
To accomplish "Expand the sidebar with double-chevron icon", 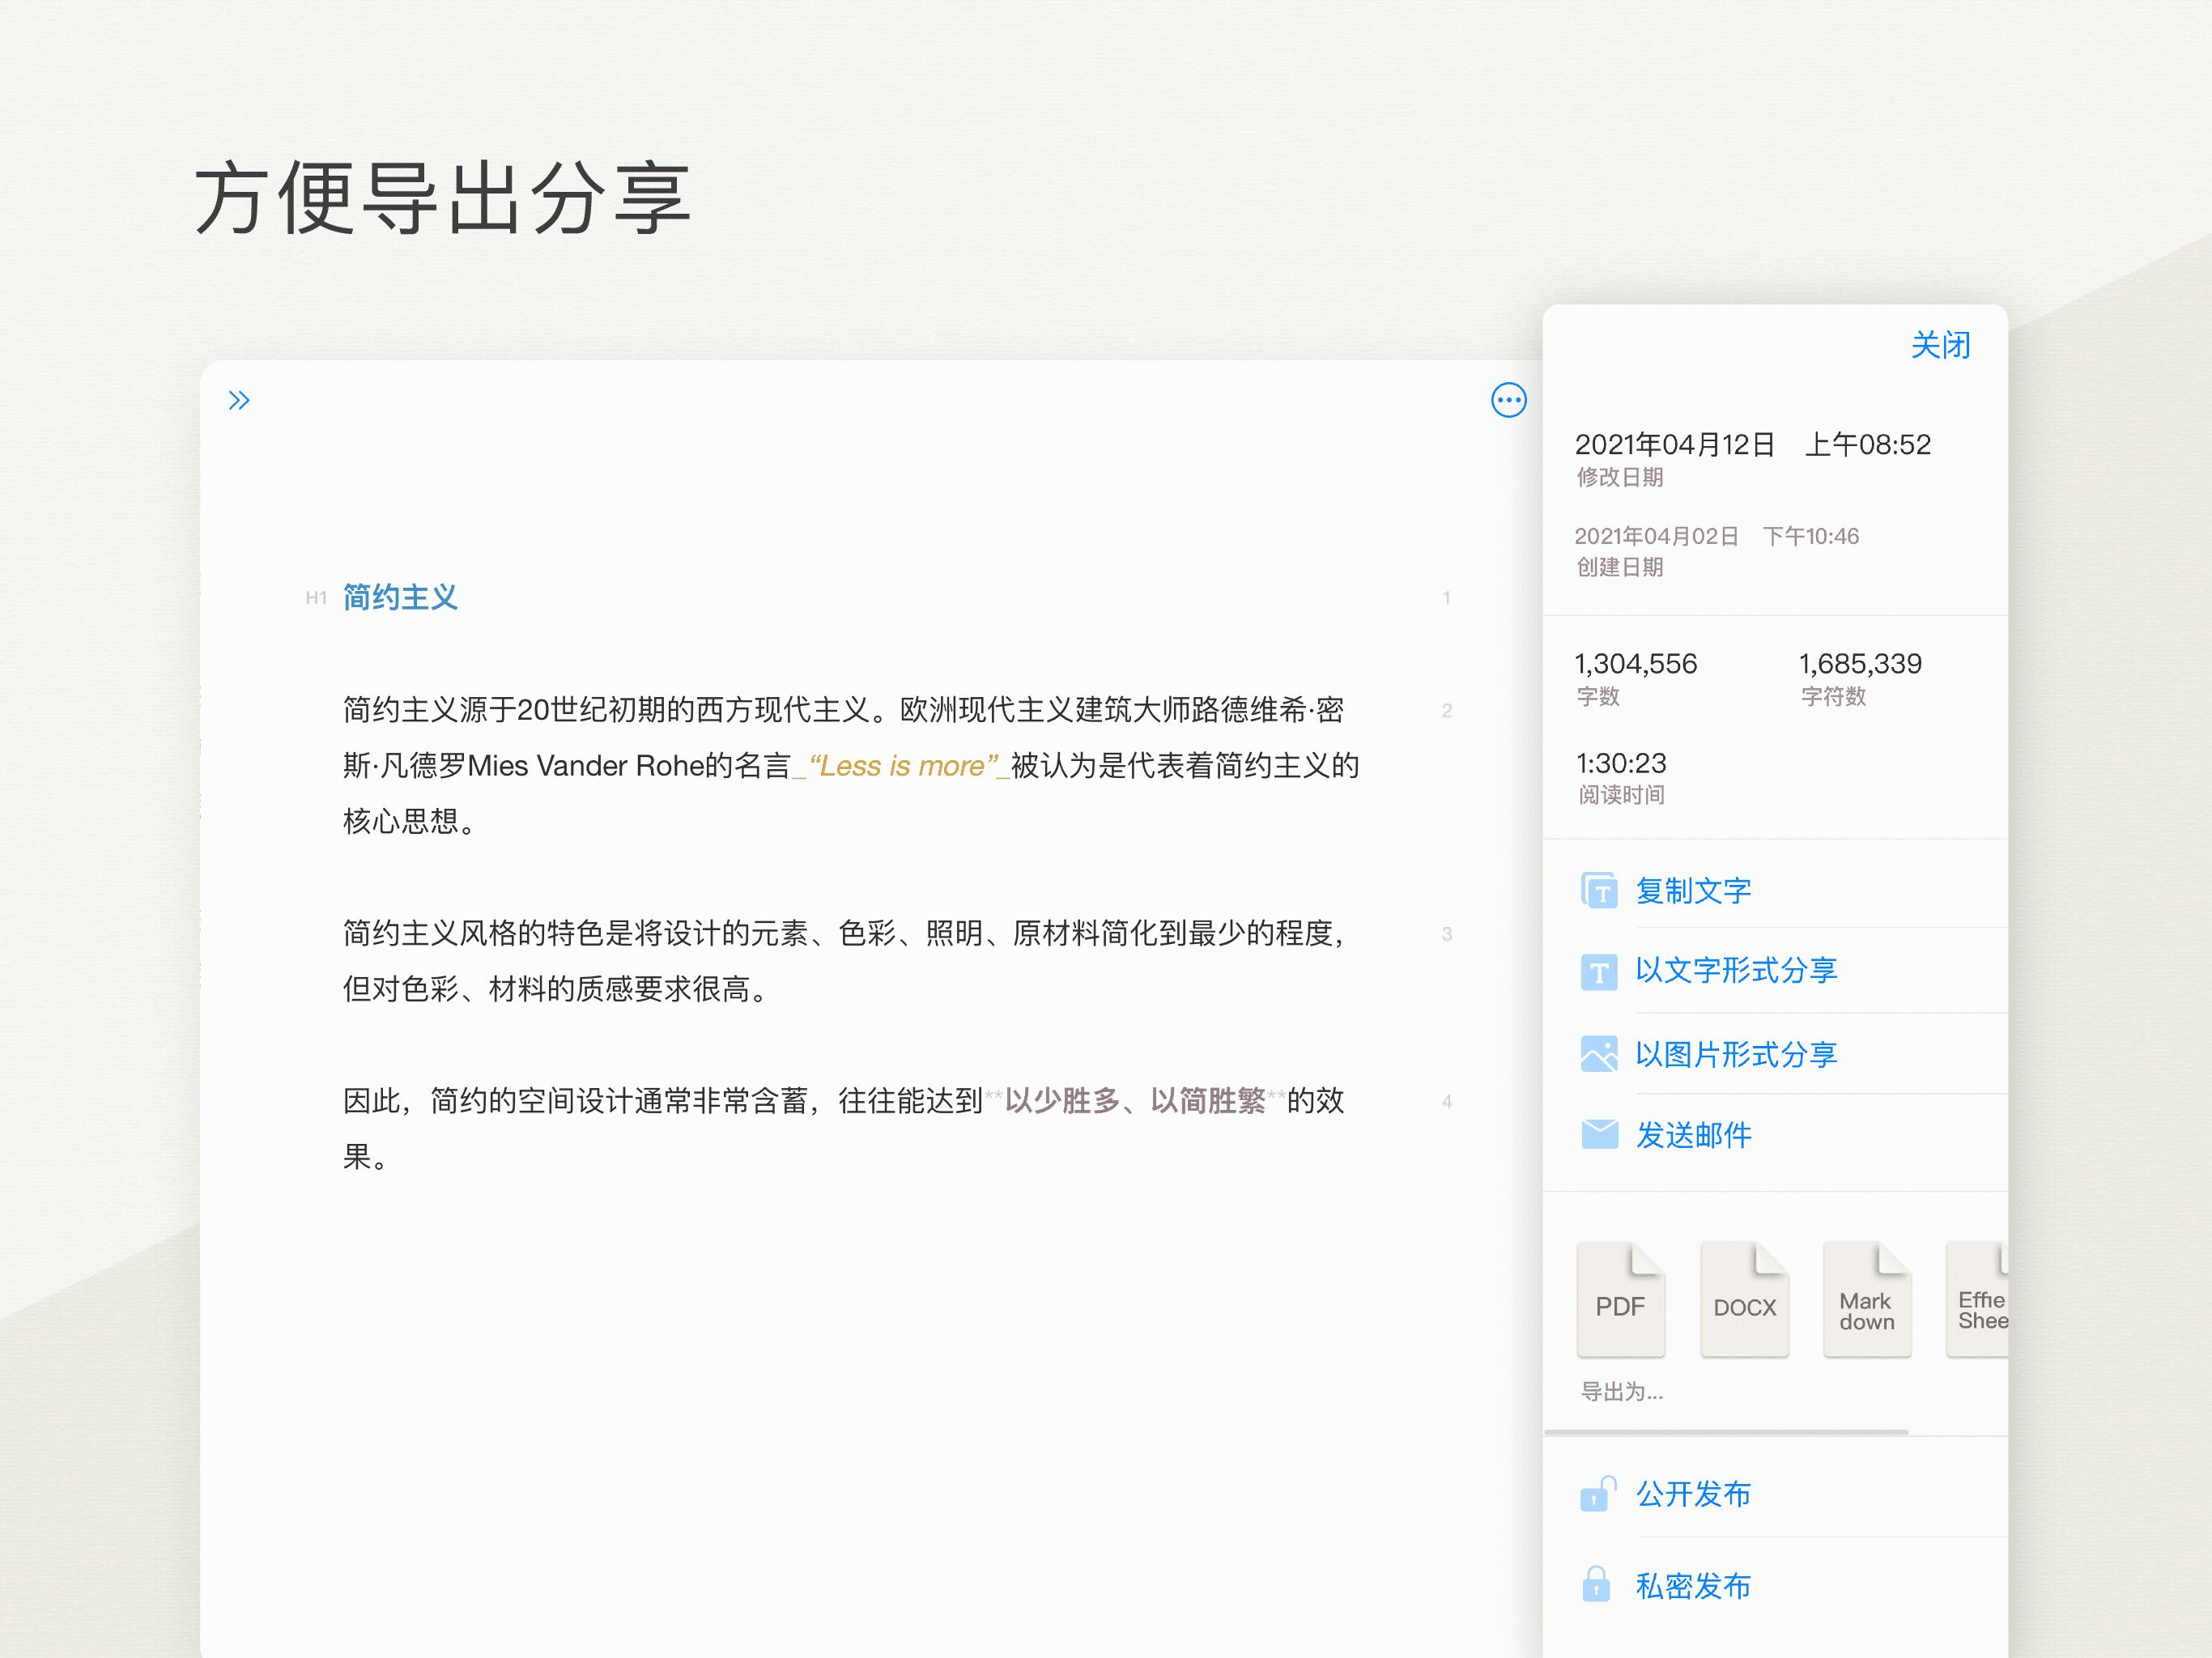I will point(239,401).
